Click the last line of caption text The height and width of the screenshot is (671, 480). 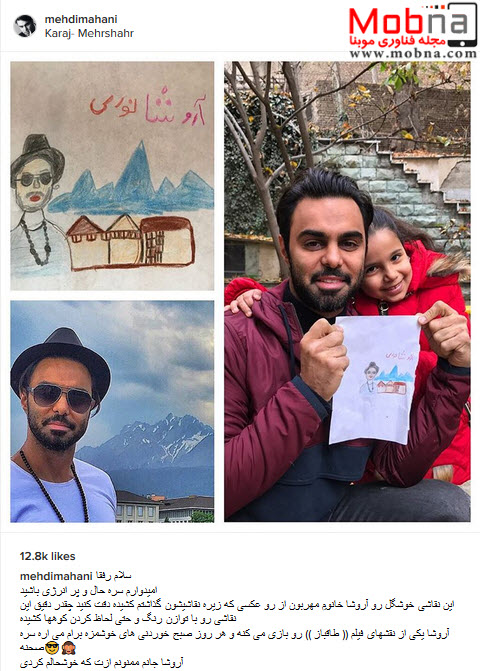click(102, 662)
